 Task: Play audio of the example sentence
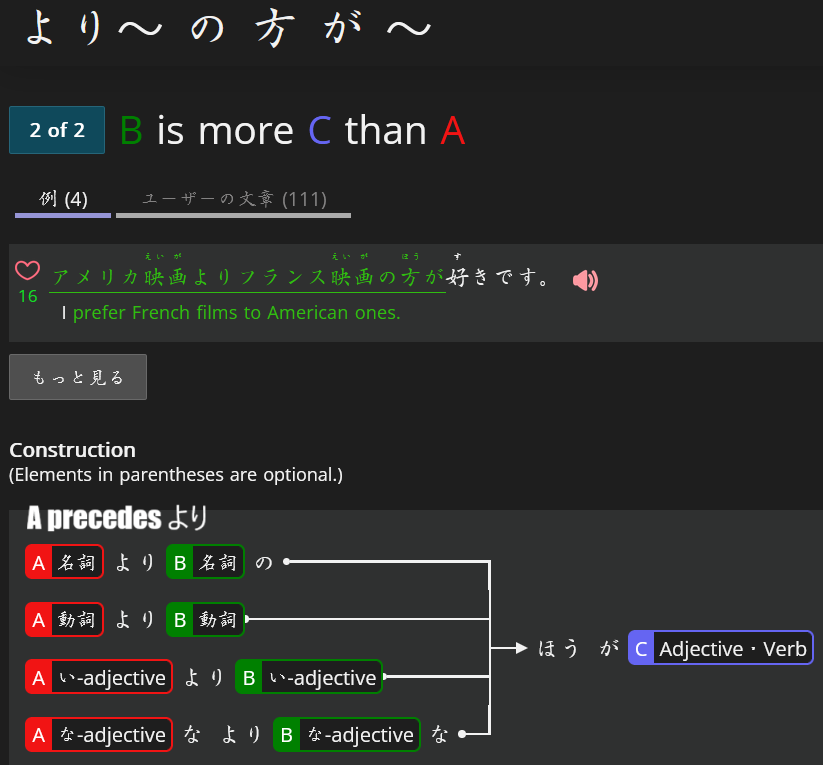tap(585, 280)
